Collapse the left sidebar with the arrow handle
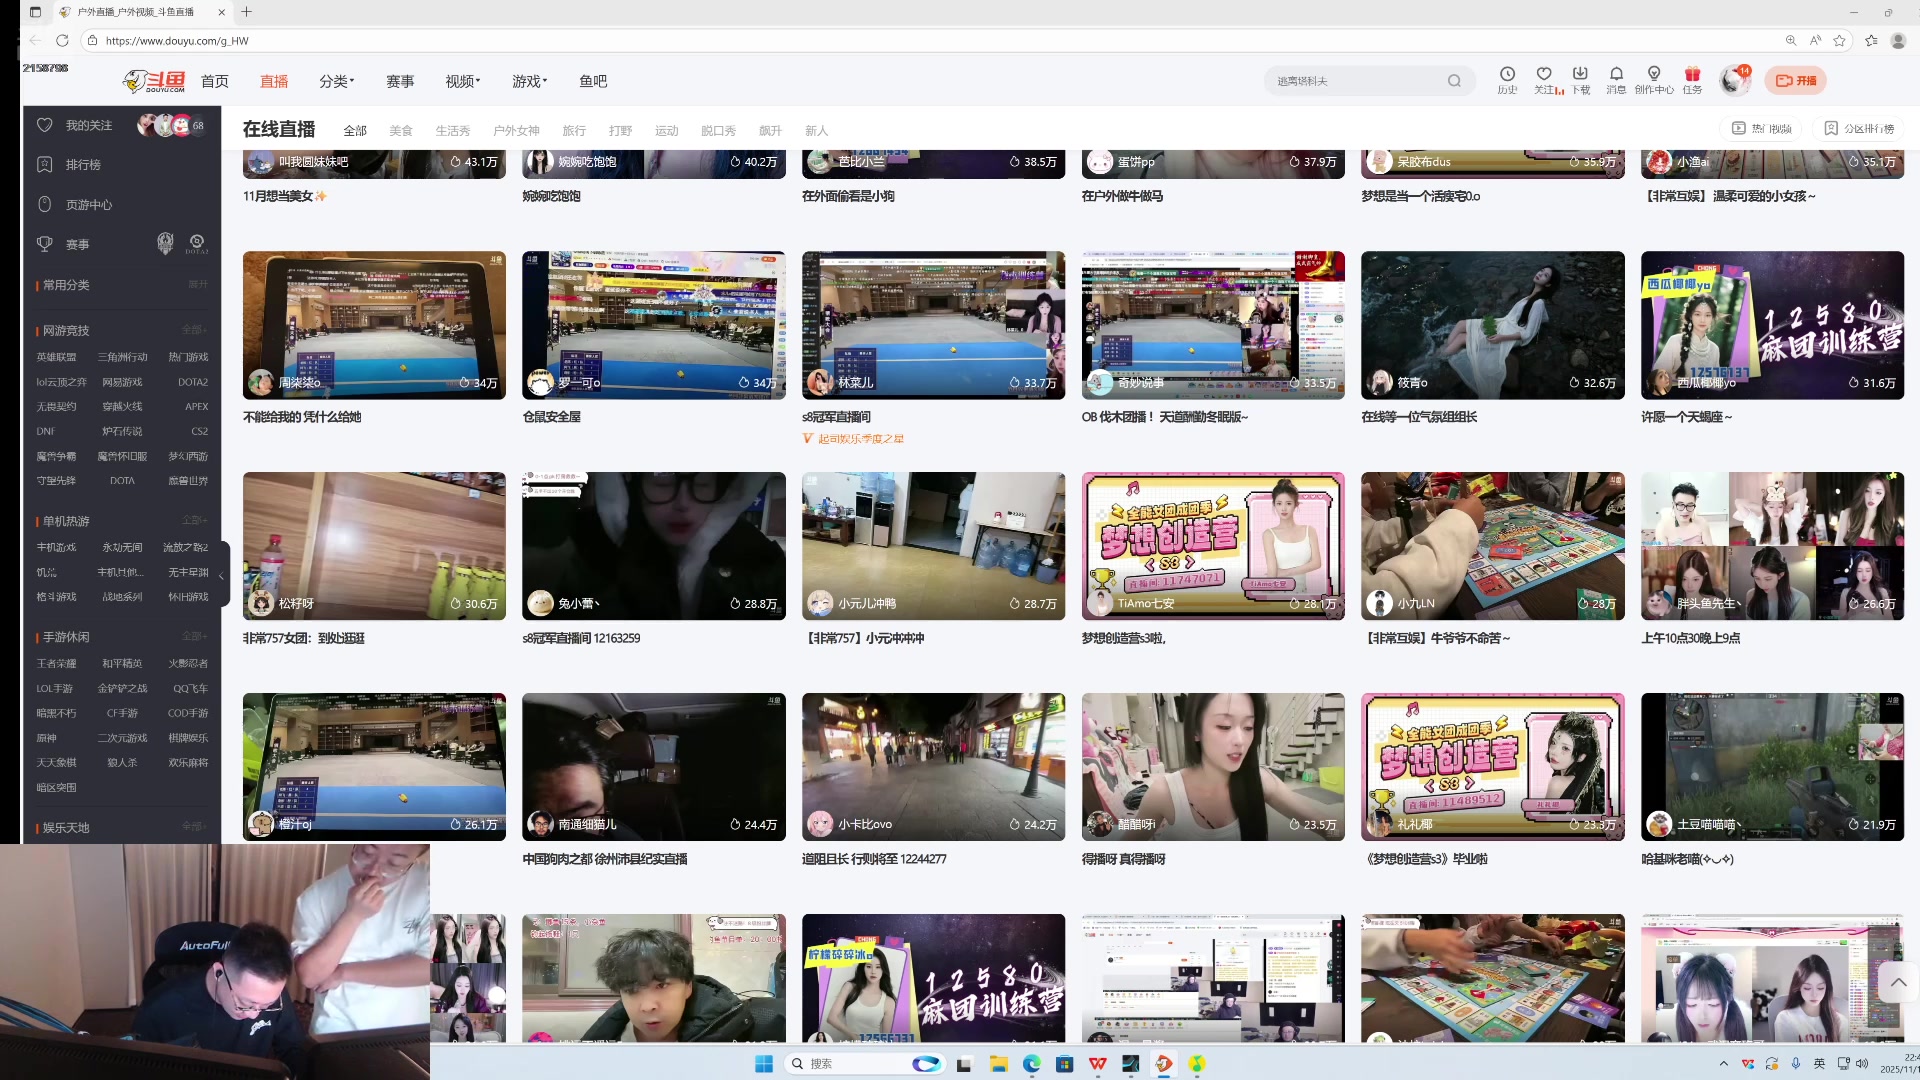 (x=222, y=576)
